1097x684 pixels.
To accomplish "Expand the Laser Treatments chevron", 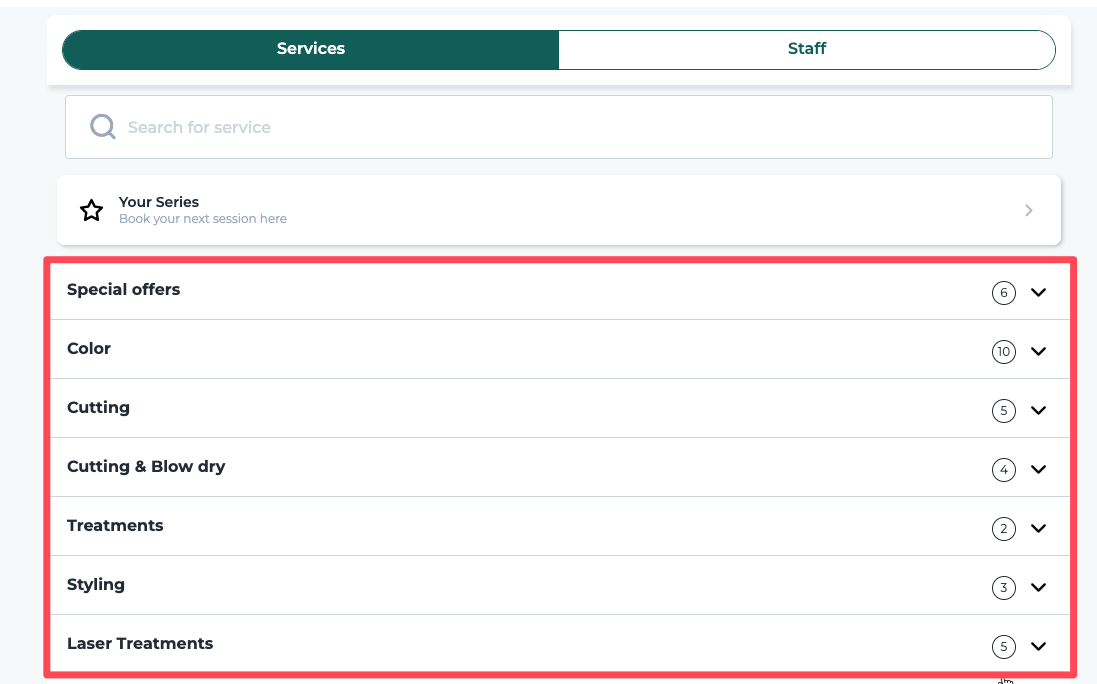I will click(x=1038, y=646).
